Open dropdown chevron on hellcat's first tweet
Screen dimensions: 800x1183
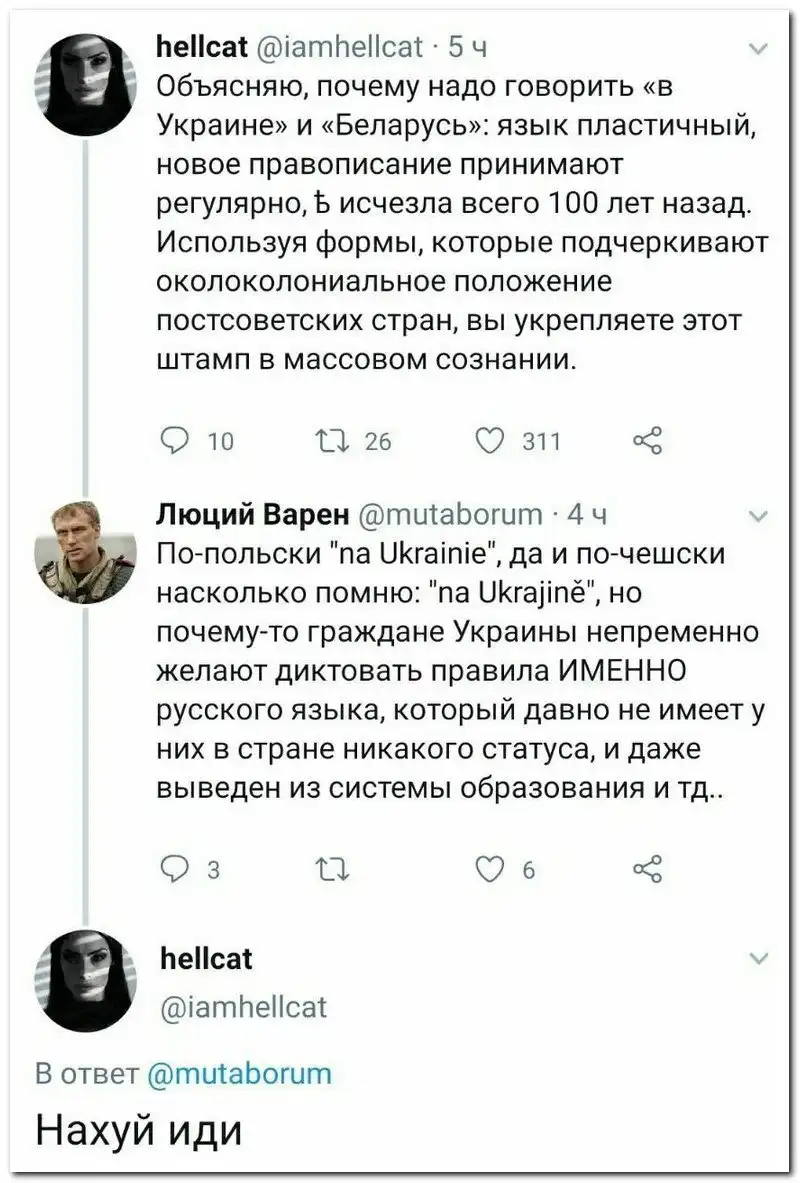coord(758,48)
